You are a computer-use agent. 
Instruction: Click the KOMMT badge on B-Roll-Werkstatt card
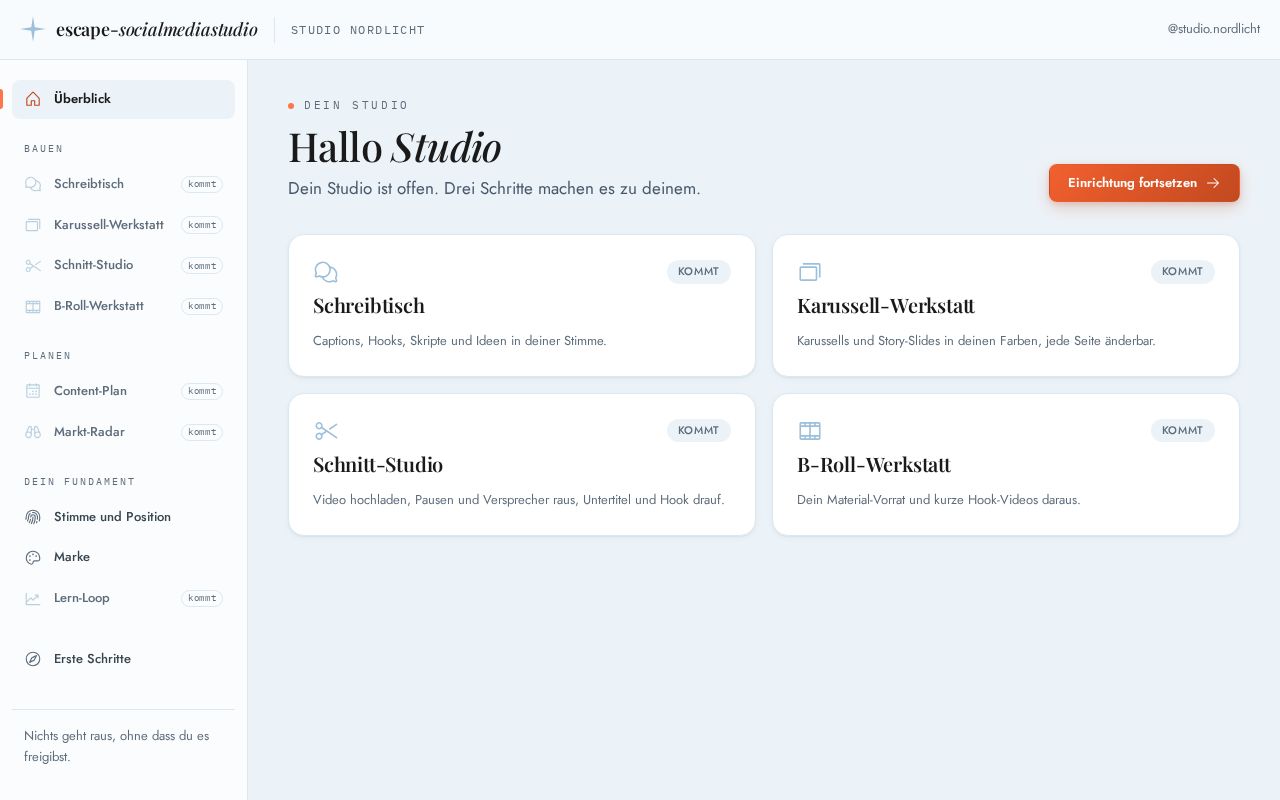(x=1183, y=431)
